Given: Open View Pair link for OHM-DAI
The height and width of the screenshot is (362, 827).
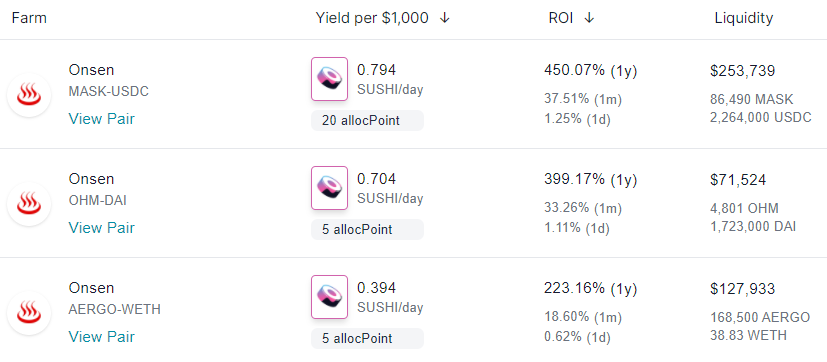Looking at the screenshot, I should click(x=101, y=228).
